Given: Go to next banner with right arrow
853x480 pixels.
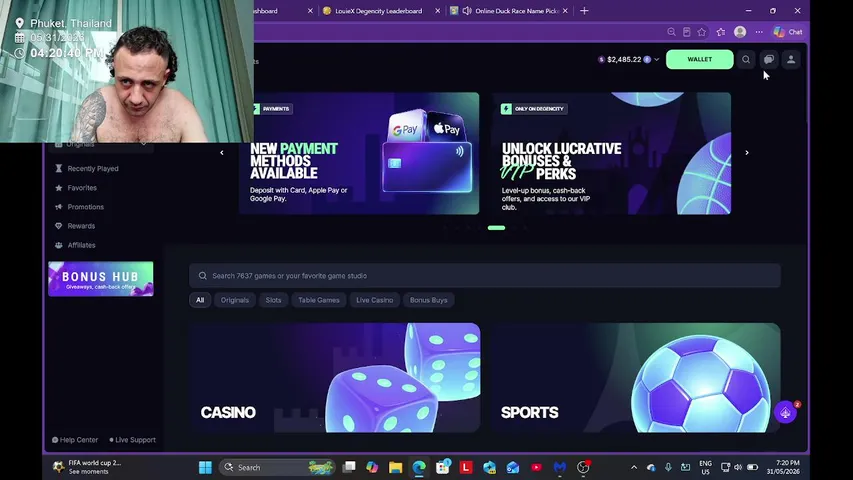Looking at the screenshot, I should 747,153.
